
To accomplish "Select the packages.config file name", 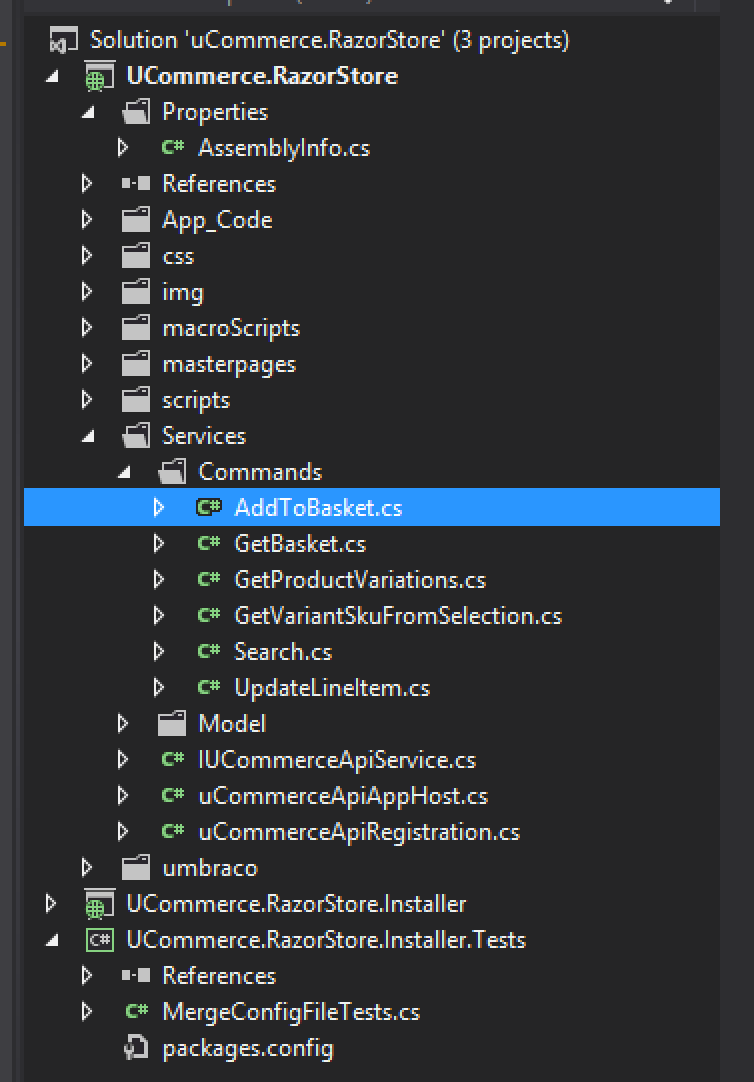I will tap(248, 1048).
